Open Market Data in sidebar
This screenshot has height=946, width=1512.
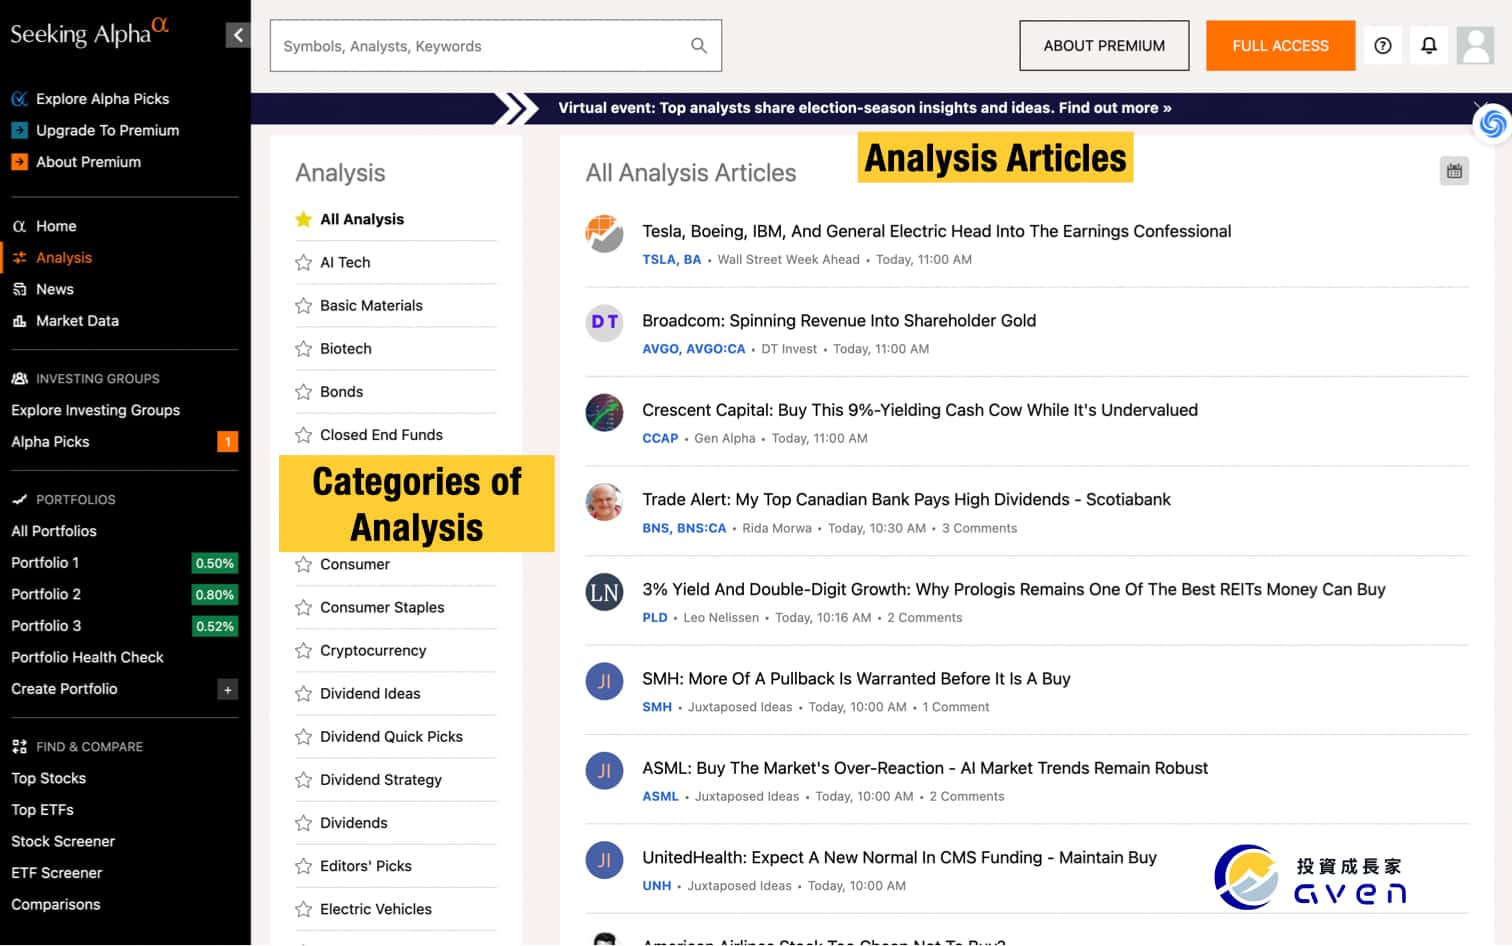tap(77, 320)
